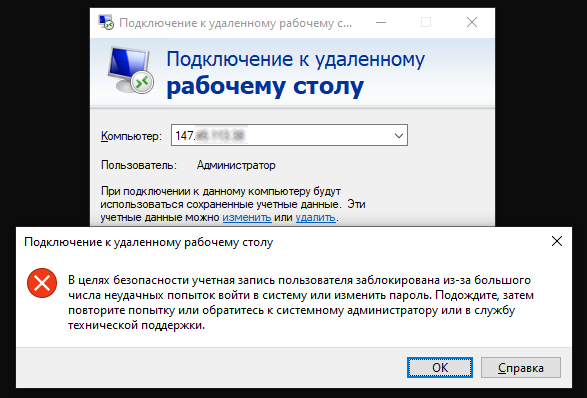Confirm the error with the OK button
This screenshot has height=398, width=587.
440,367
